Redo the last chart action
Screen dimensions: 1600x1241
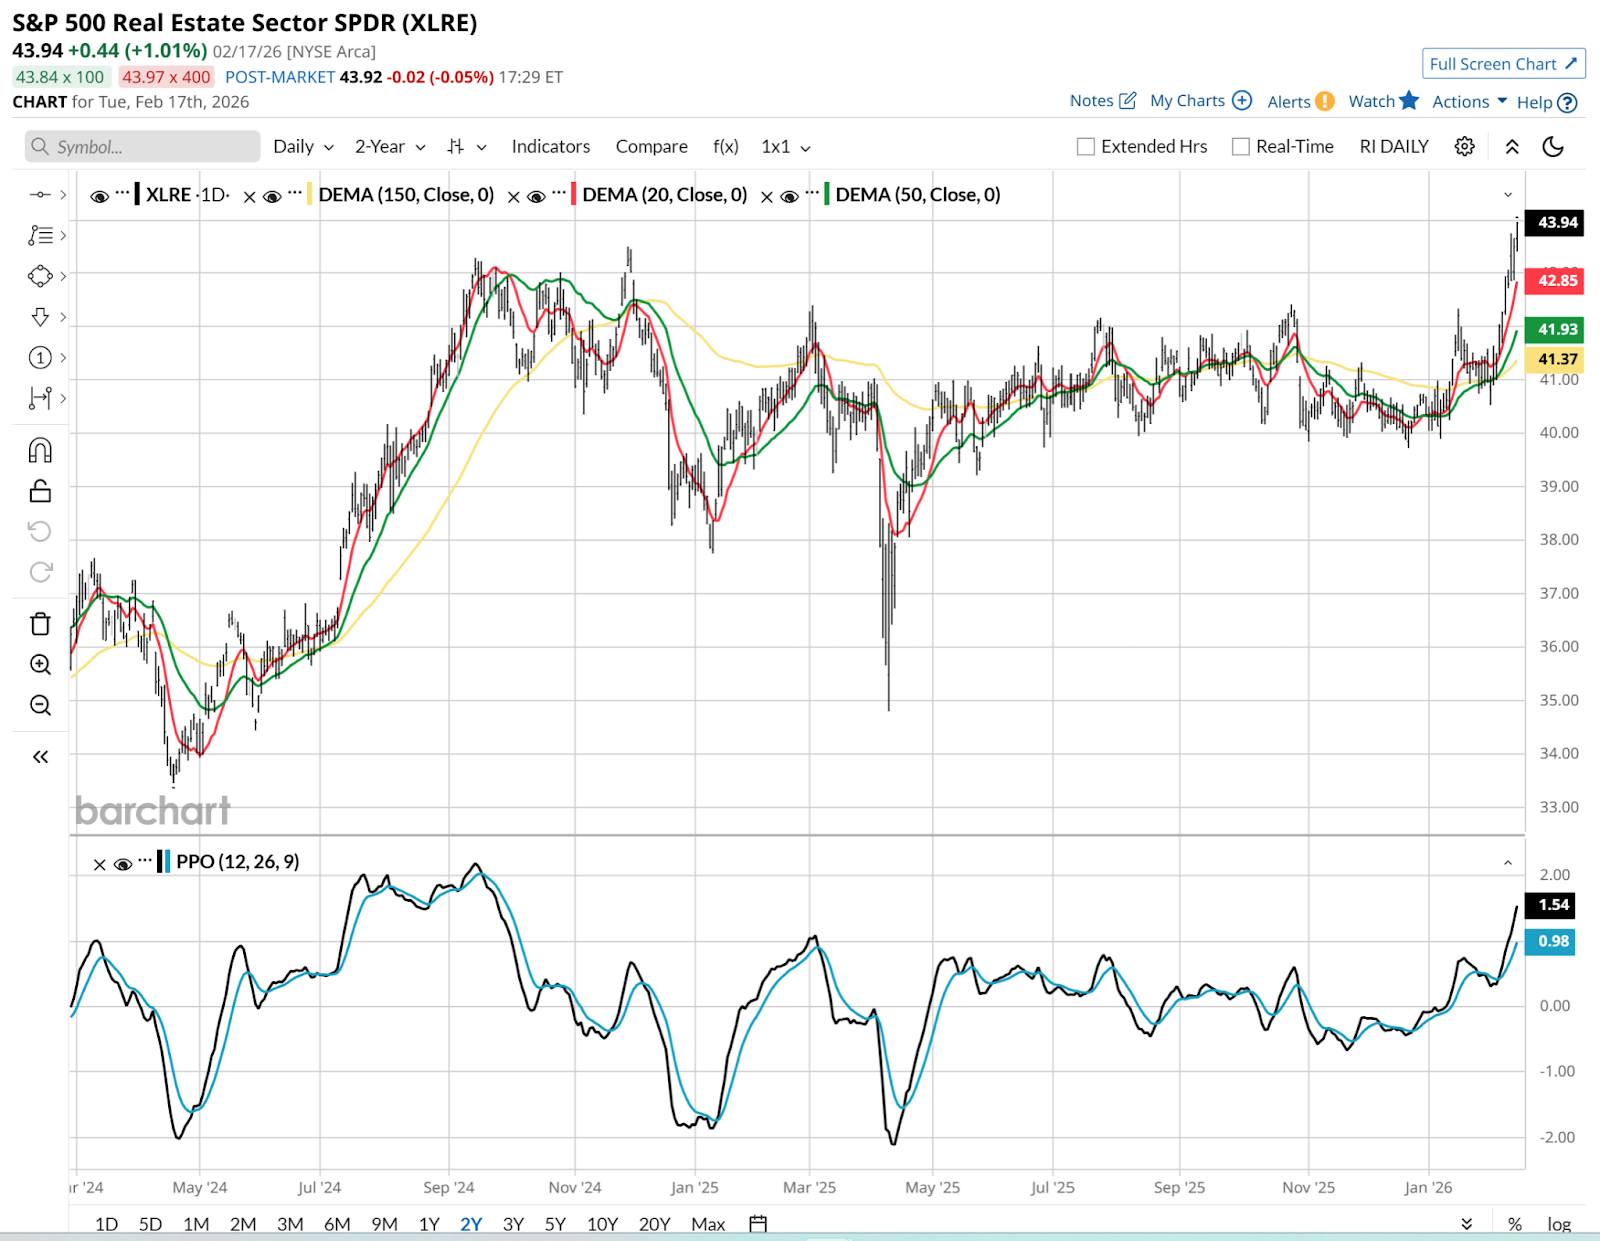[40, 572]
